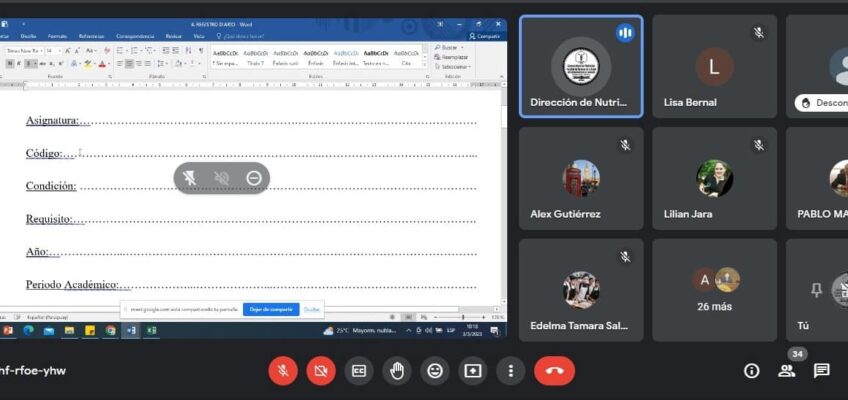Click the present screen icon
This screenshot has height=400, width=848.
[473, 371]
